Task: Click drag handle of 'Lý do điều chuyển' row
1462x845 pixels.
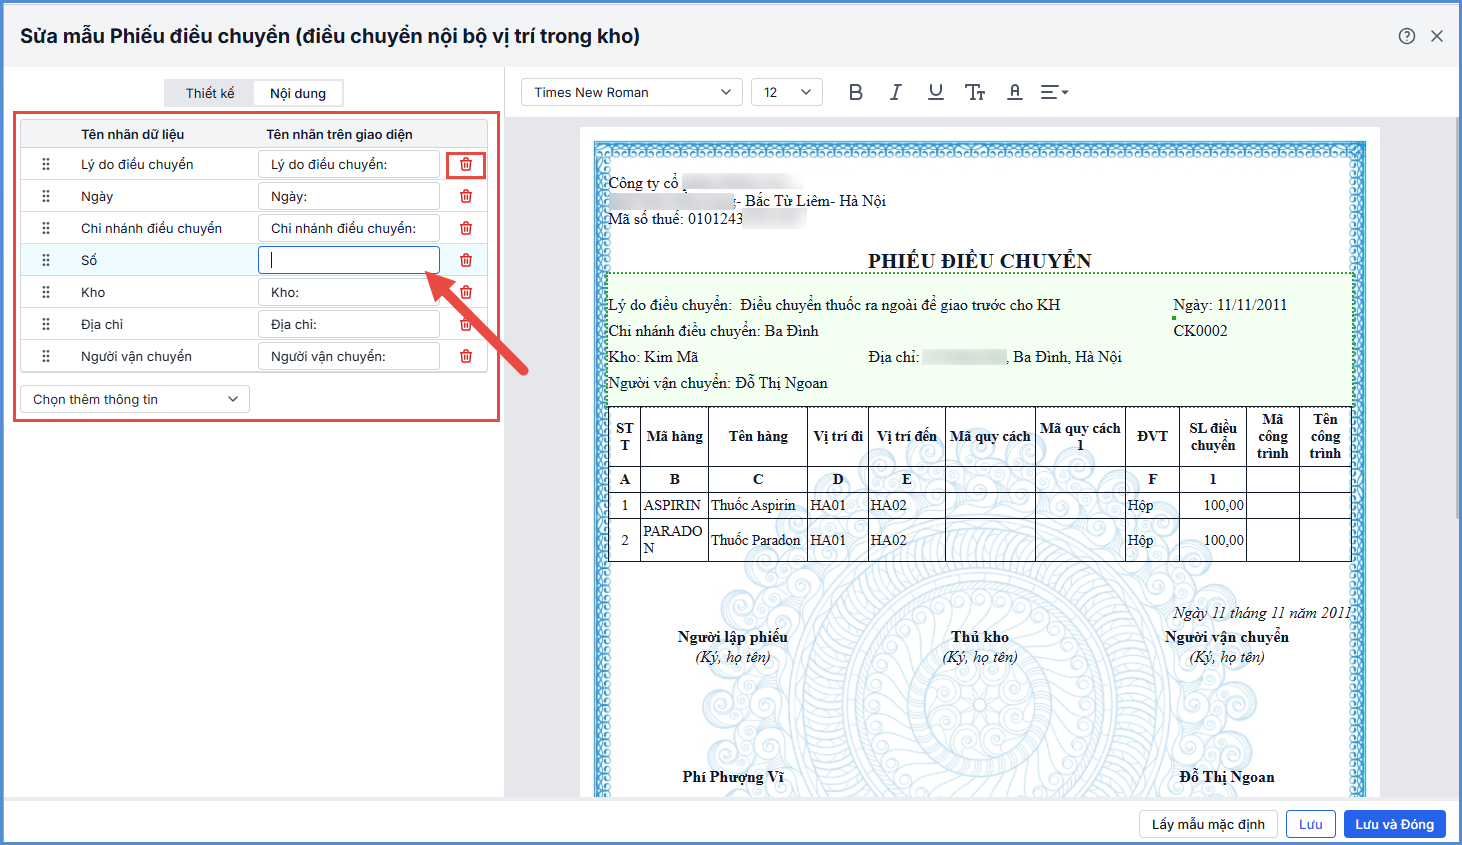Action: coord(46,164)
